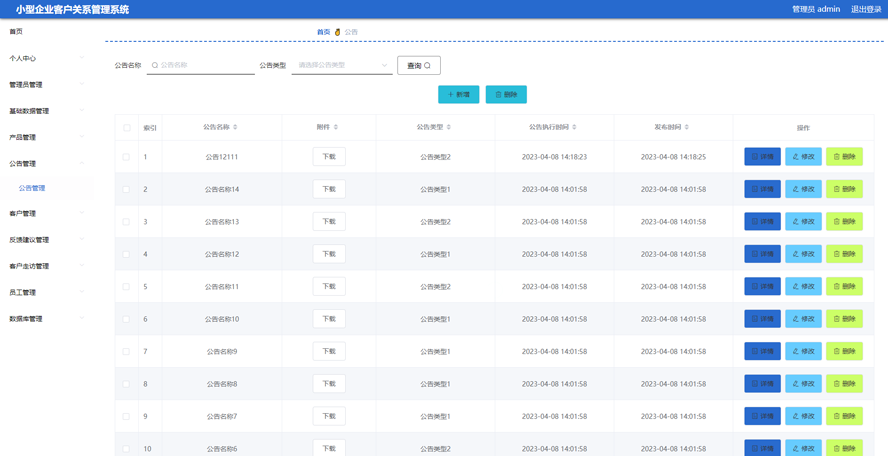The height and width of the screenshot is (456, 888).
Task: Select the checkbox for row 公告12111
Action: (126, 157)
